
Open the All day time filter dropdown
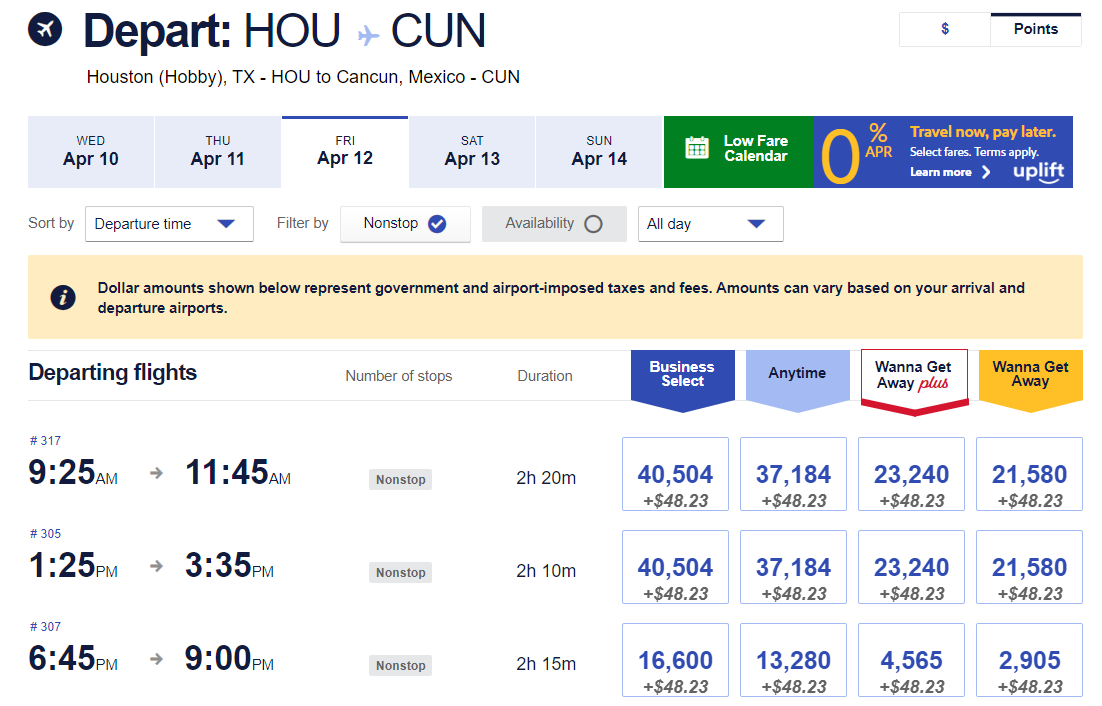tap(710, 223)
